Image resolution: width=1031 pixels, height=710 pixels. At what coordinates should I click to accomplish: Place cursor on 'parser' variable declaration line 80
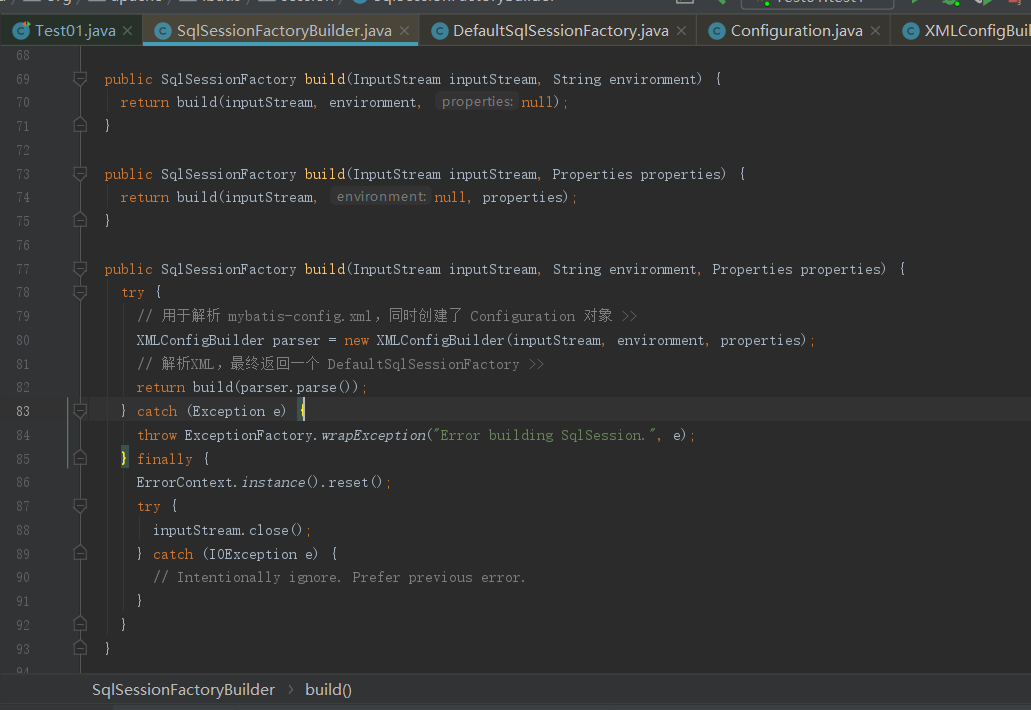(x=296, y=341)
